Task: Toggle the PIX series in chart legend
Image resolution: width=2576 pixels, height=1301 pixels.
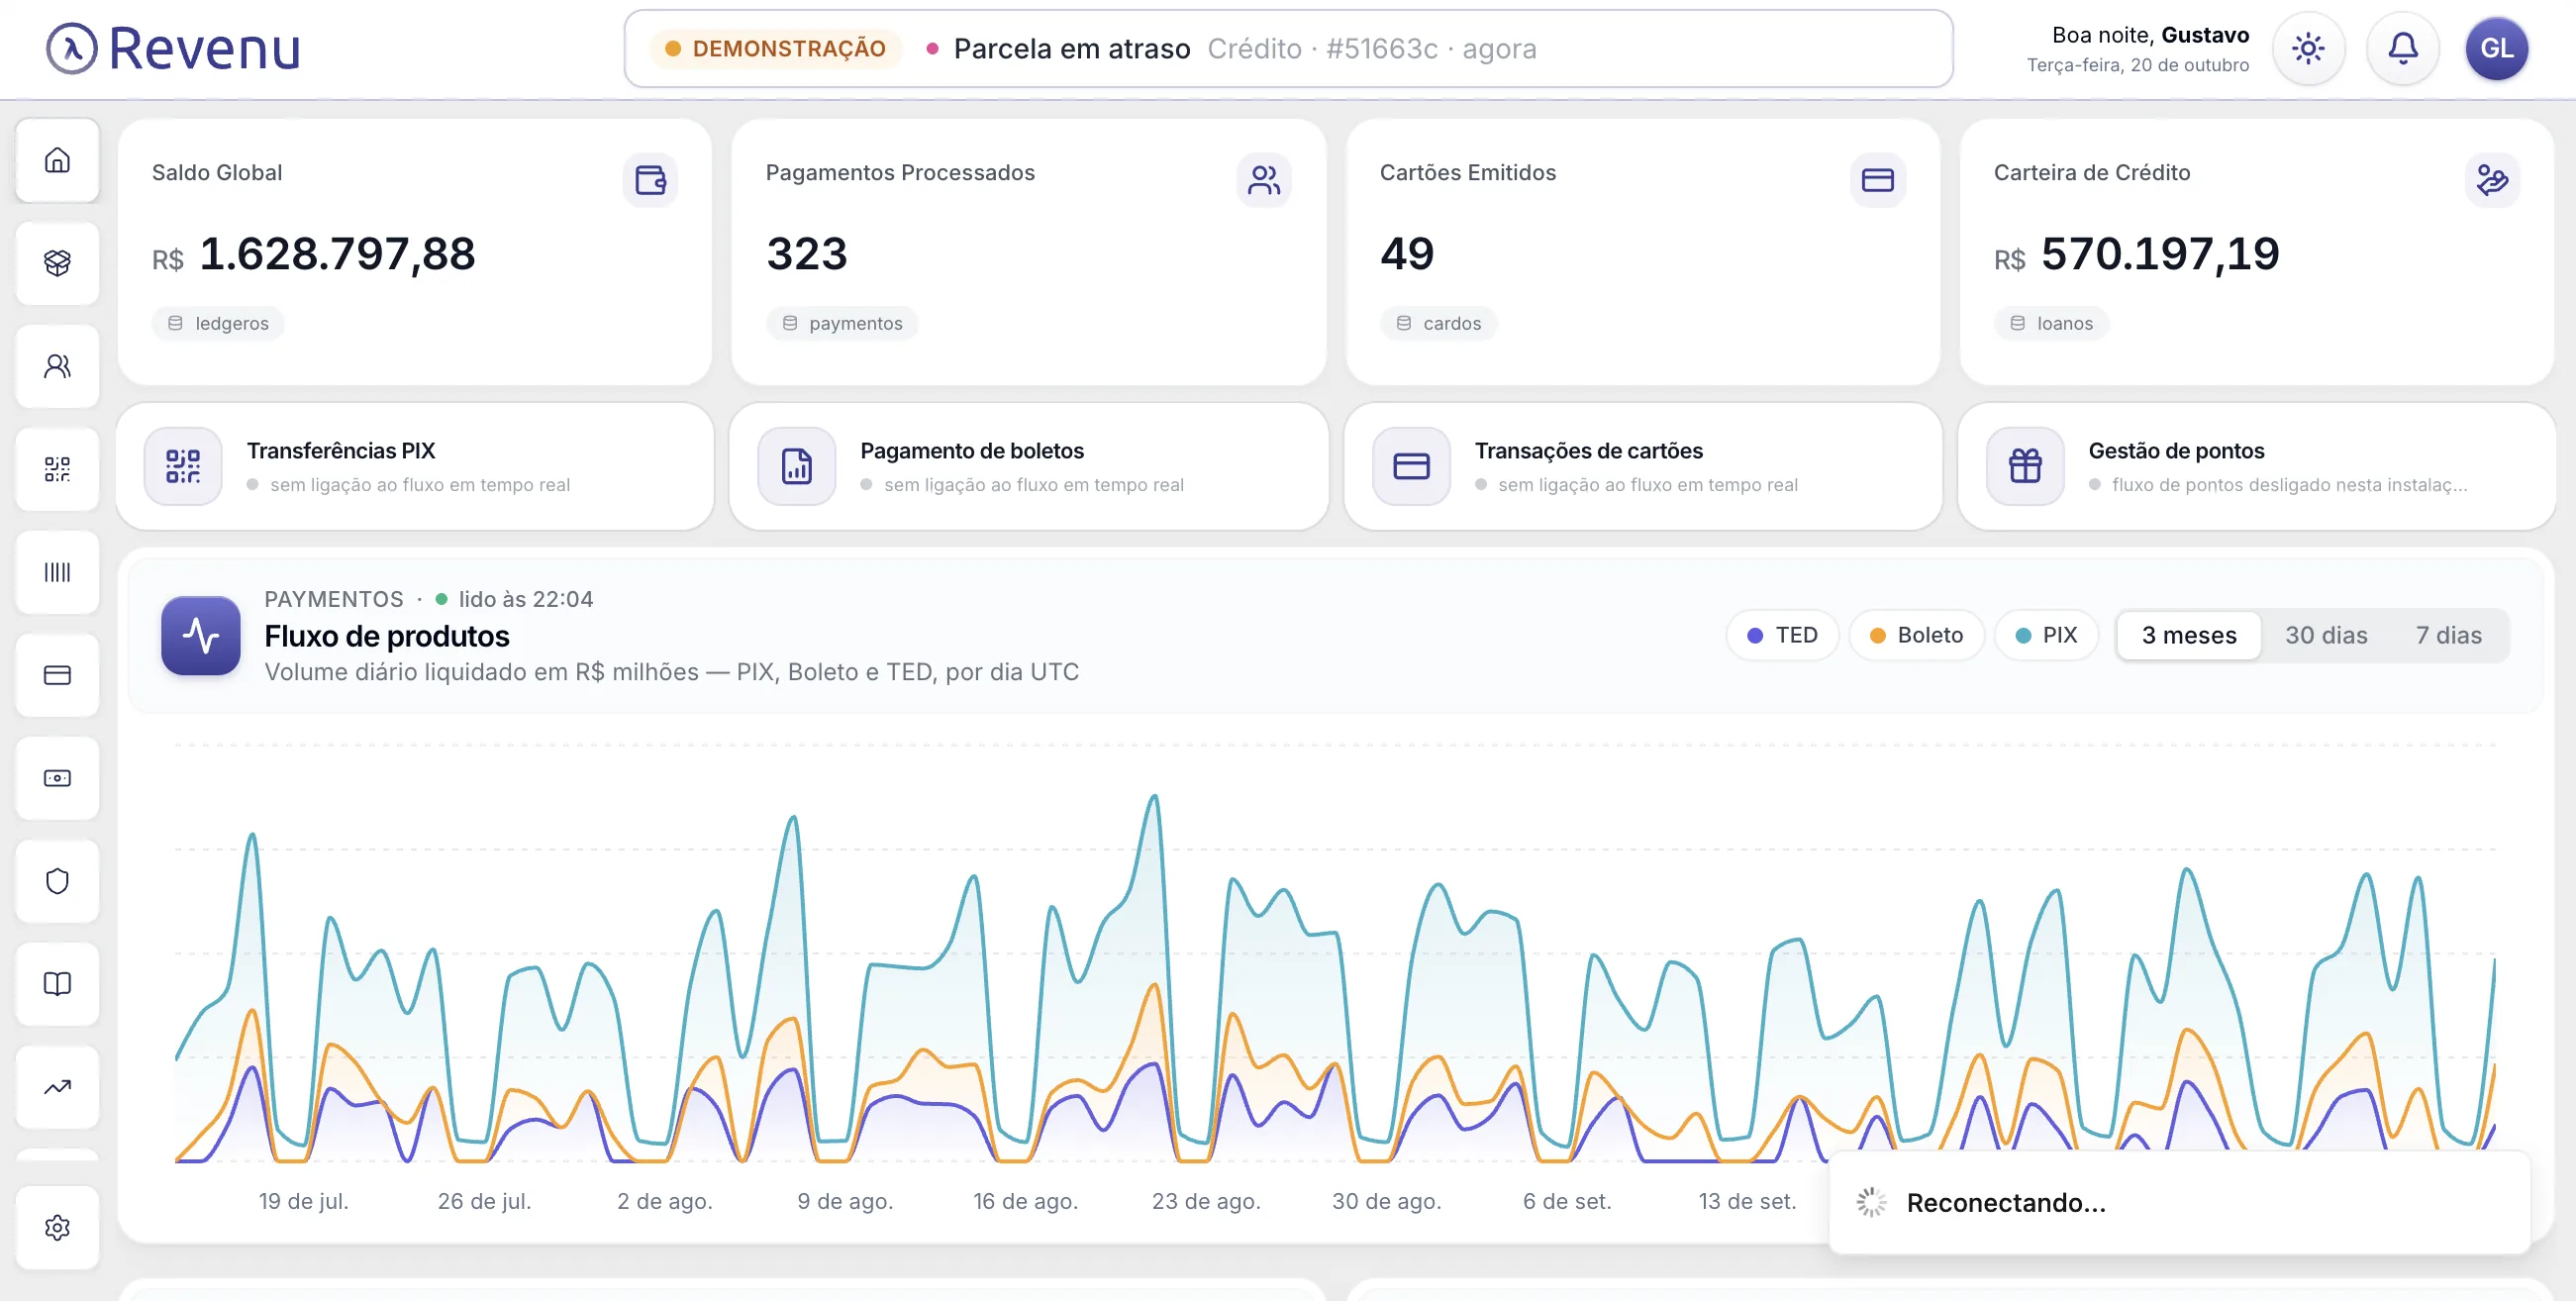Action: pos(2046,635)
